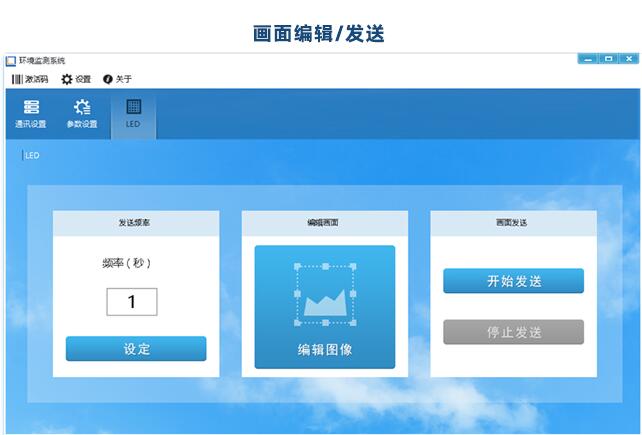Click the 编辑图像 text label
The width and height of the screenshot is (642, 435).
click(324, 350)
